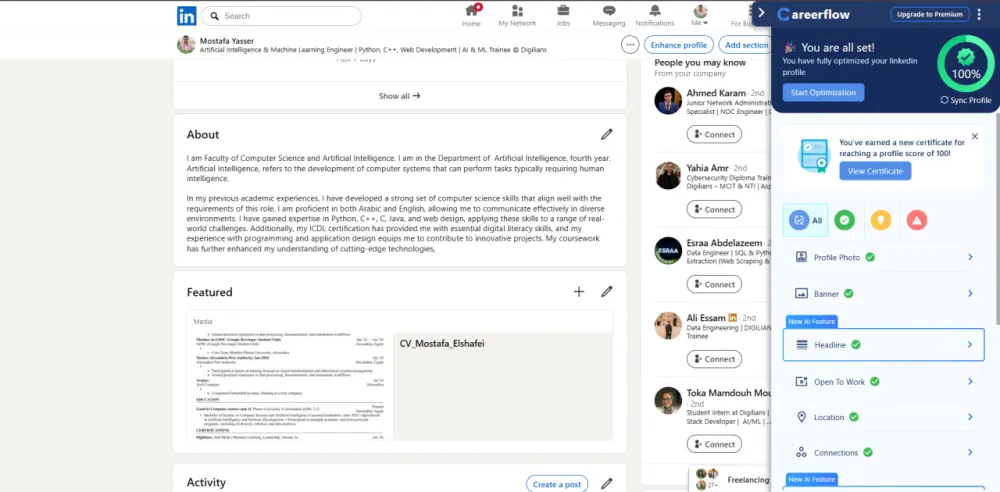Expand the Location item
1000x492 pixels.
pos(883,417)
